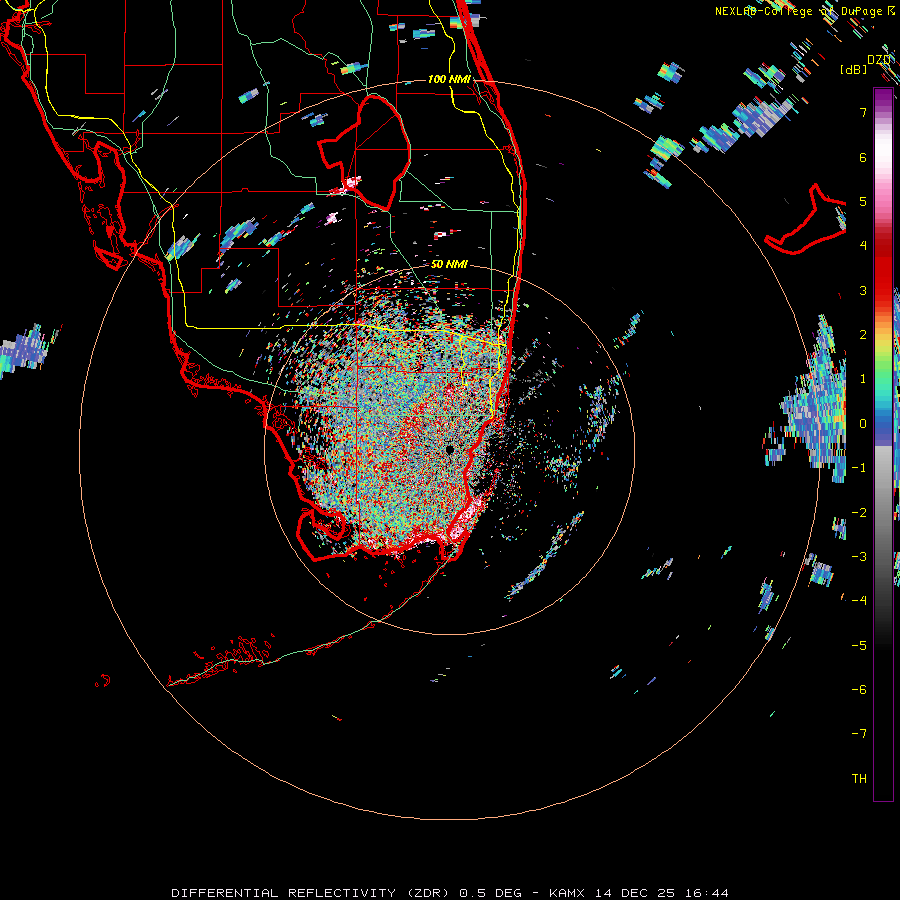Select the 5 value on the scale
Screen dimensions: 900x900
[863, 201]
